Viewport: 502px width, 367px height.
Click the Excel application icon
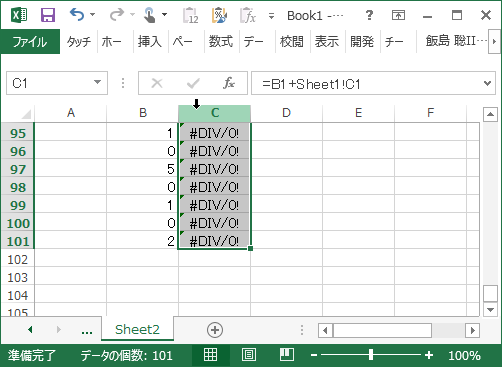click(19, 15)
